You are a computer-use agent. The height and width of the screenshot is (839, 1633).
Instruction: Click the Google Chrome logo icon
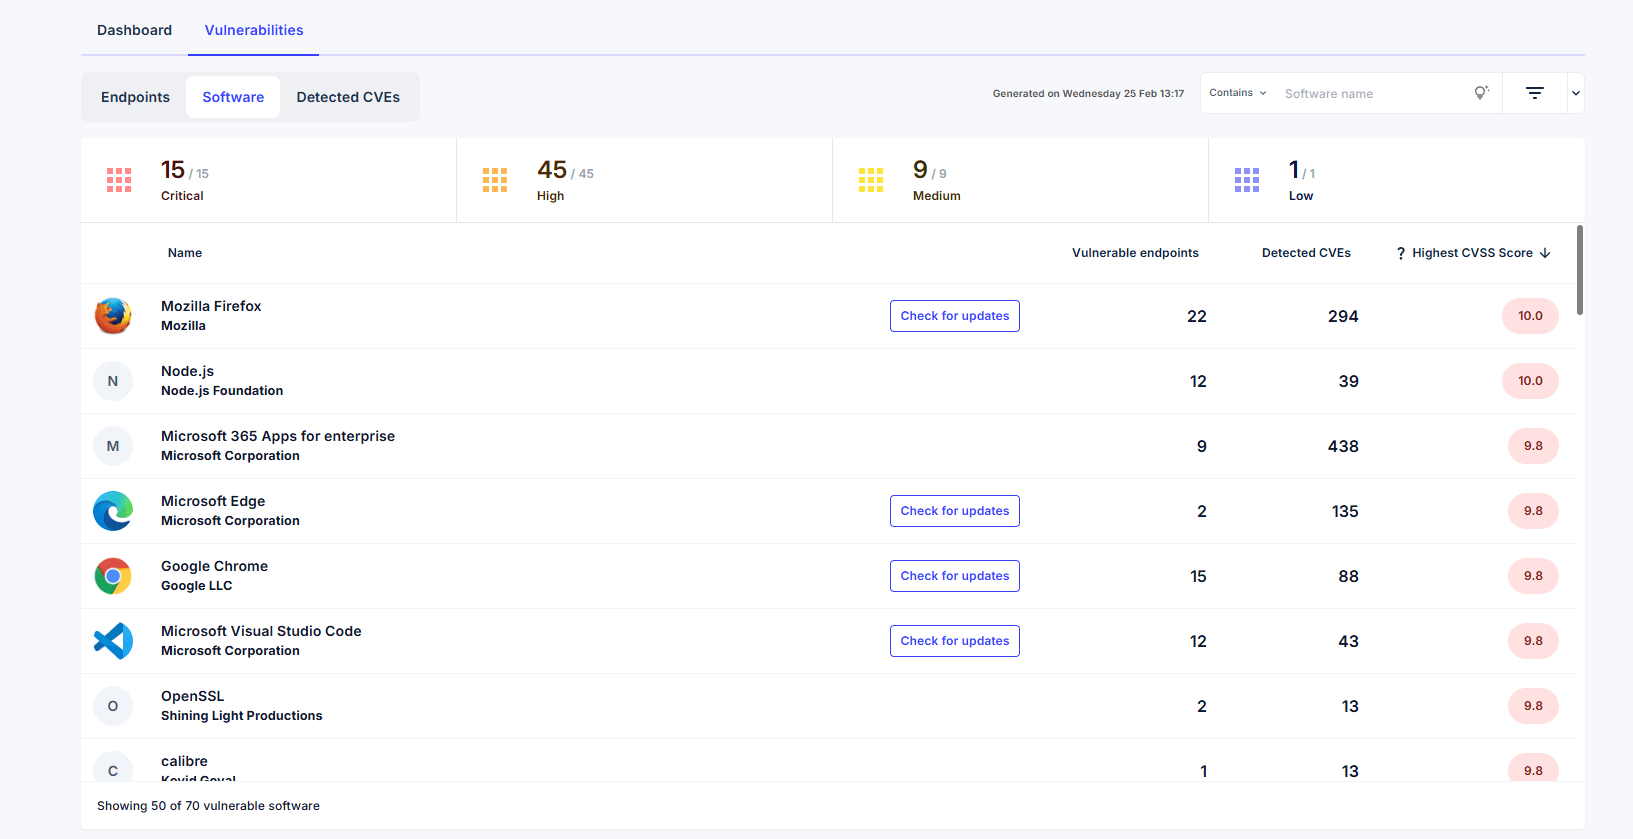[x=113, y=576]
